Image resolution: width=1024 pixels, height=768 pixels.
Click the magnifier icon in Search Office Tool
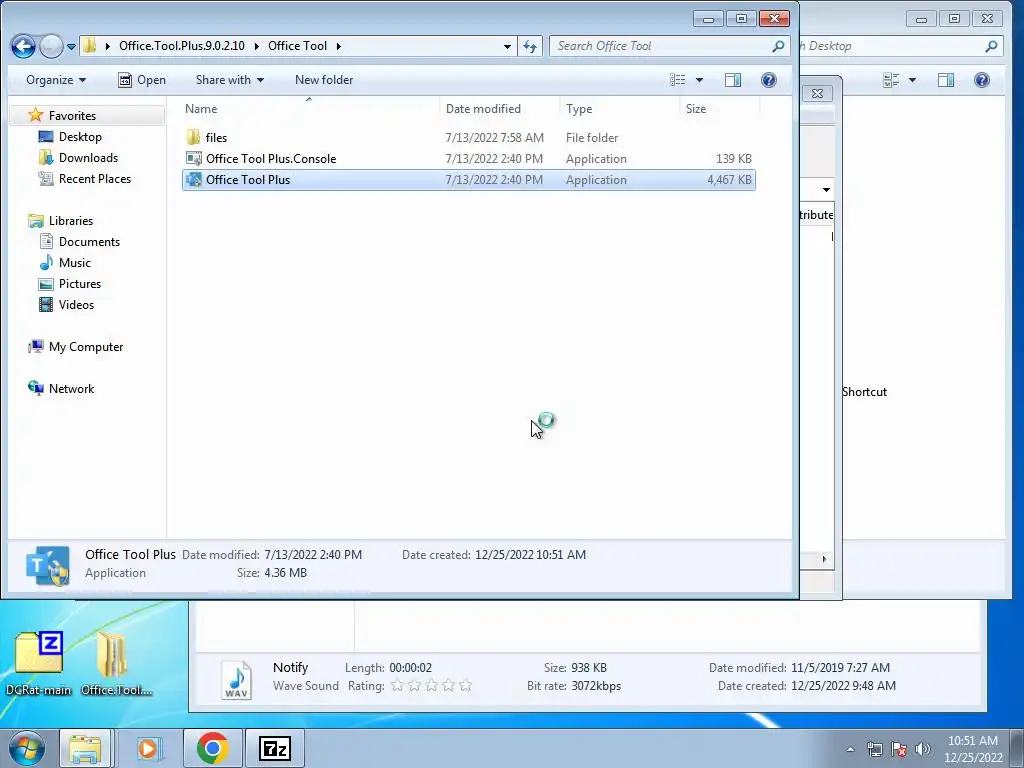click(778, 46)
